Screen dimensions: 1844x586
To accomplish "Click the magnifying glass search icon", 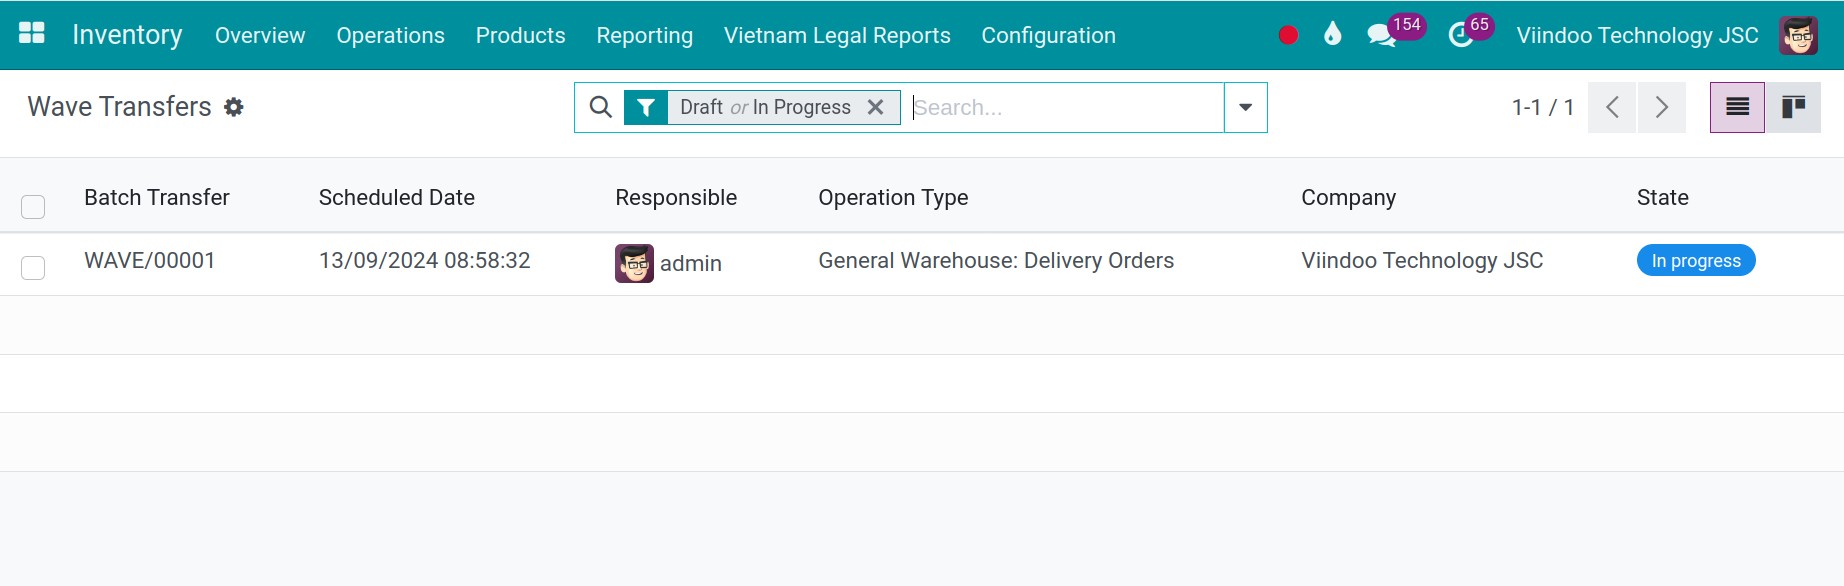I will (x=600, y=107).
